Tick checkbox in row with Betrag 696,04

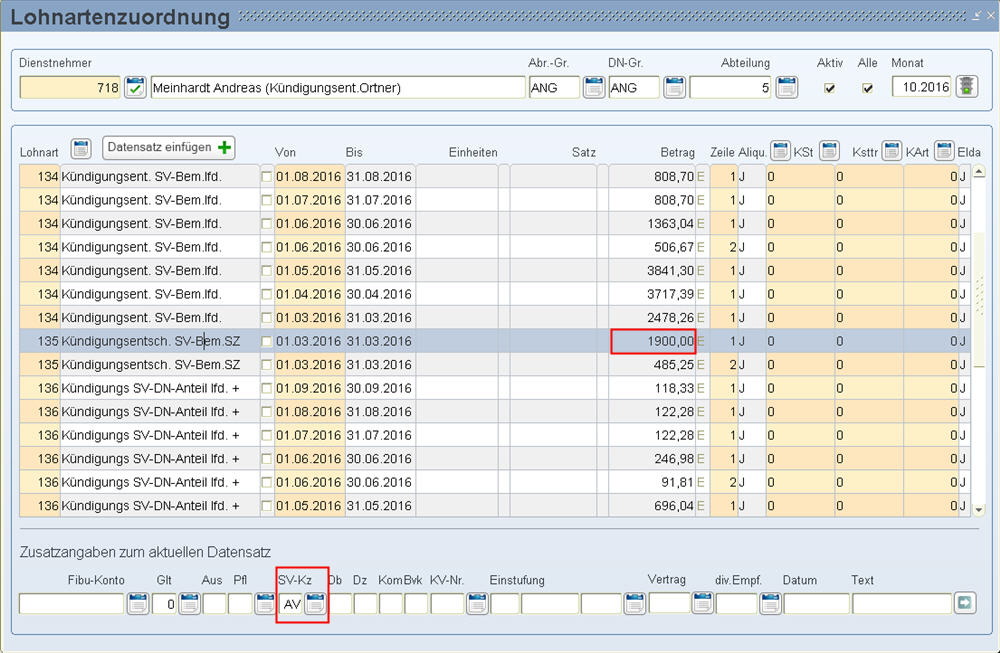point(267,506)
